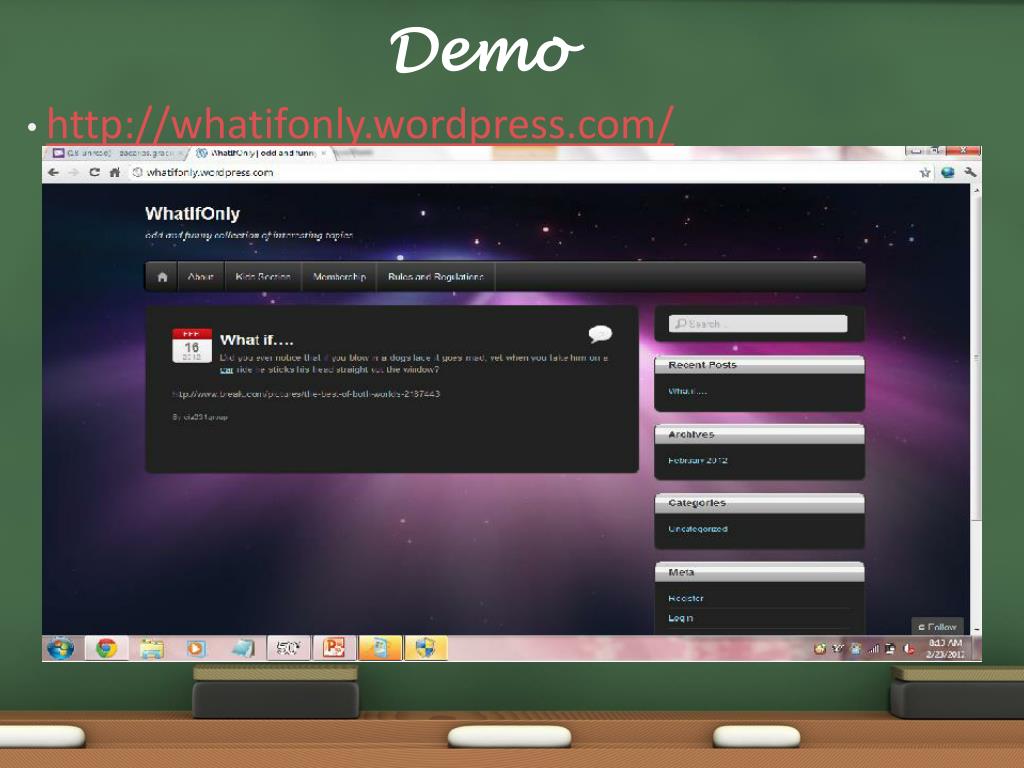This screenshot has width=1024, height=768.
Task: Open the Uncategorized category link
Action: click(697, 529)
